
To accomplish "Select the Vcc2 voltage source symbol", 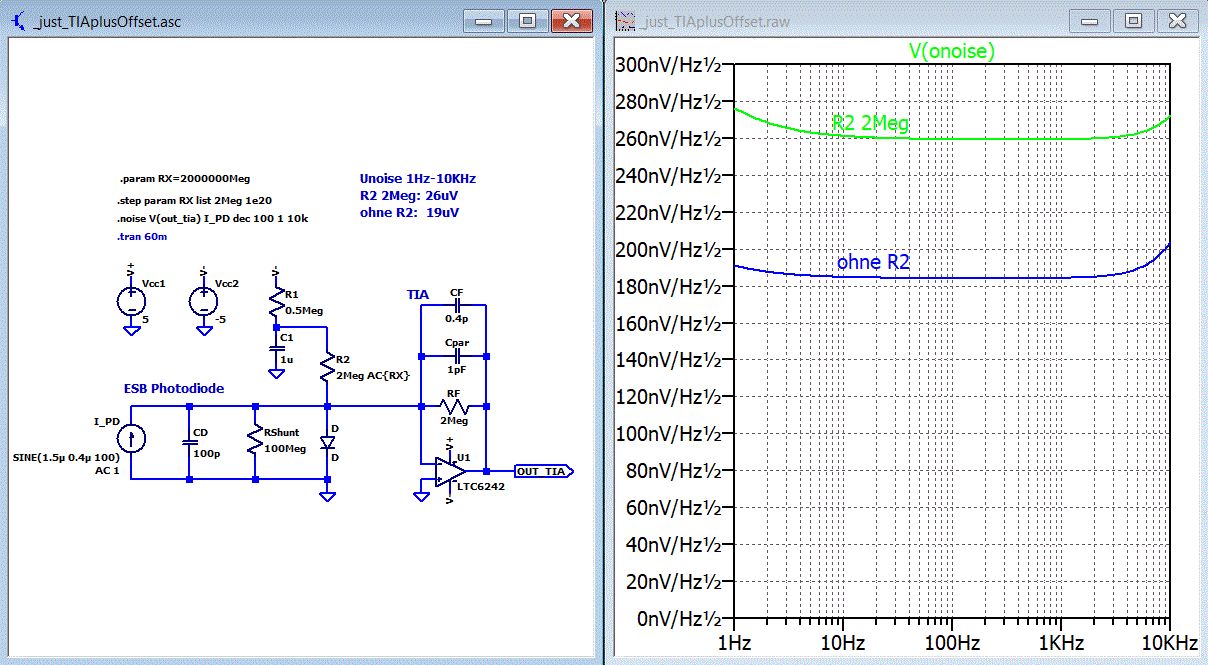I will (x=203, y=301).
